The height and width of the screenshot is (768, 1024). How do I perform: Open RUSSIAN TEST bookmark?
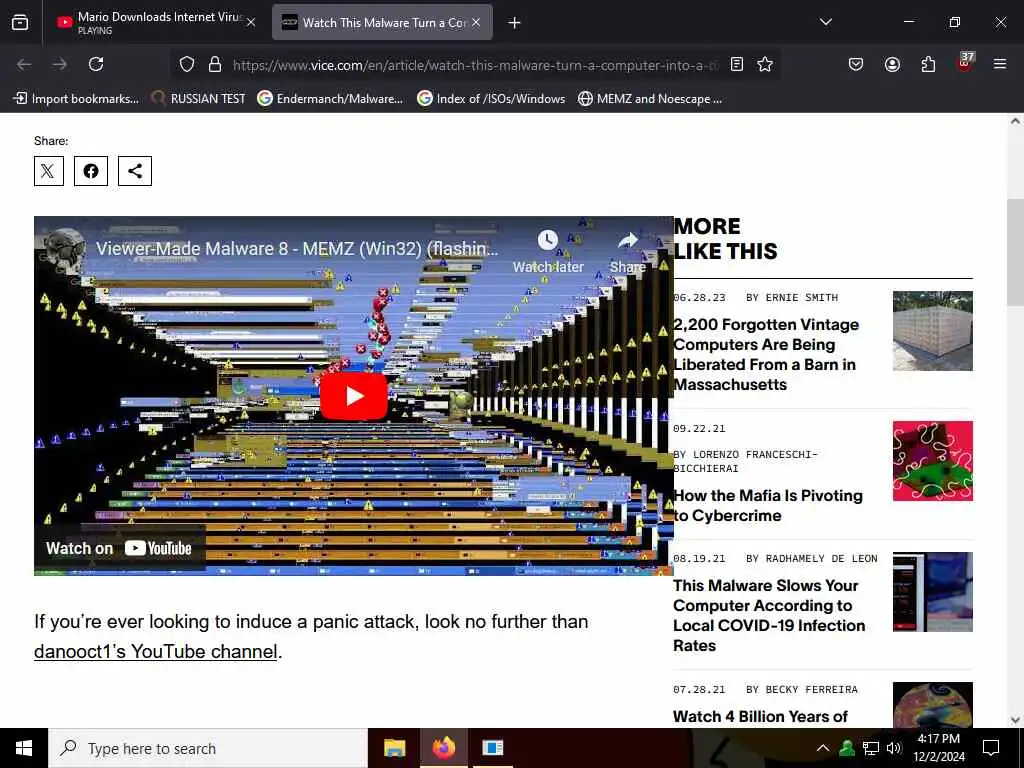pyautogui.click(x=199, y=99)
